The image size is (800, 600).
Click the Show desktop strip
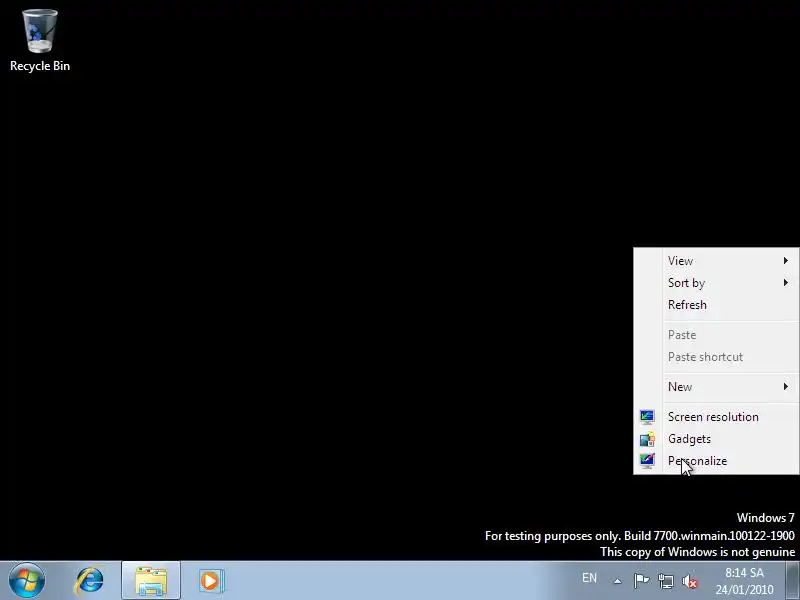click(793, 581)
